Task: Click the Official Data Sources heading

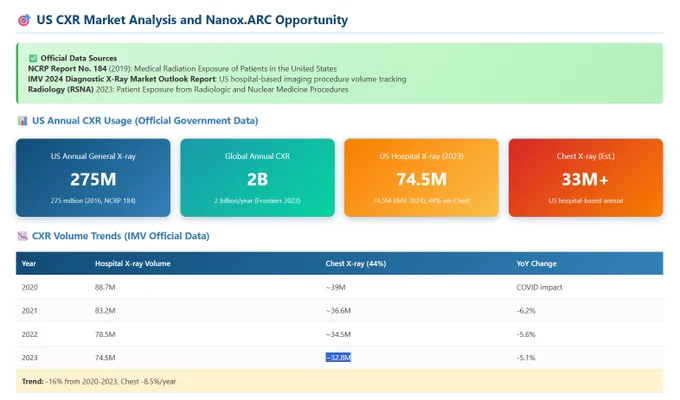Action: (x=78, y=58)
